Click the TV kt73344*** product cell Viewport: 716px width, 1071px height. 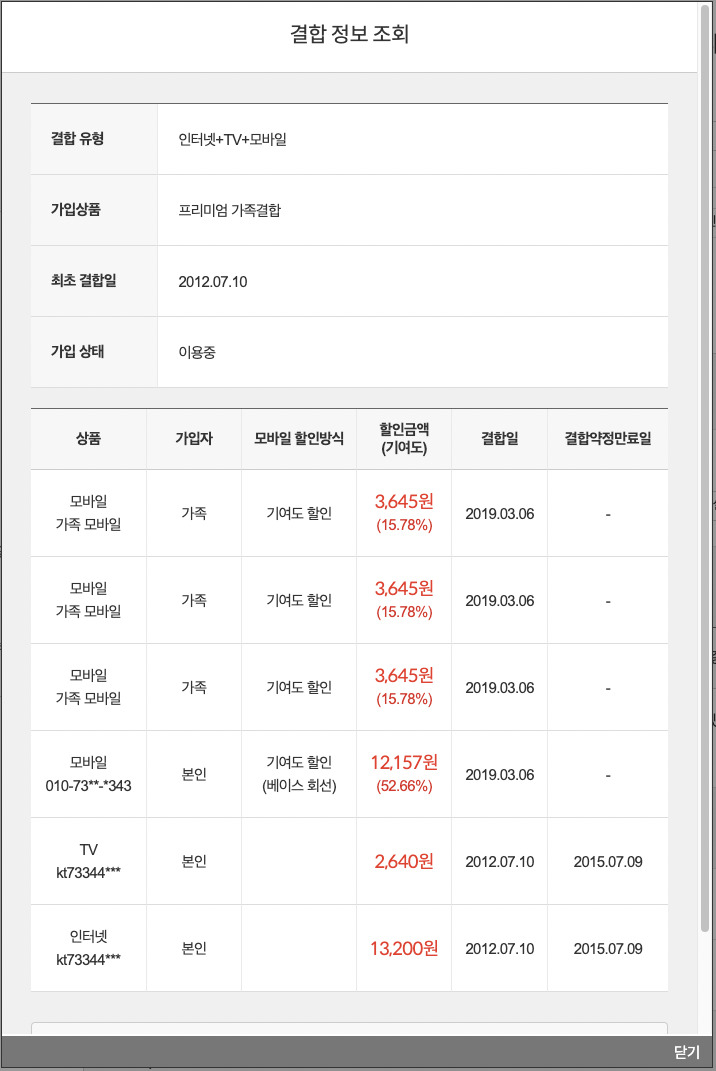click(88, 861)
